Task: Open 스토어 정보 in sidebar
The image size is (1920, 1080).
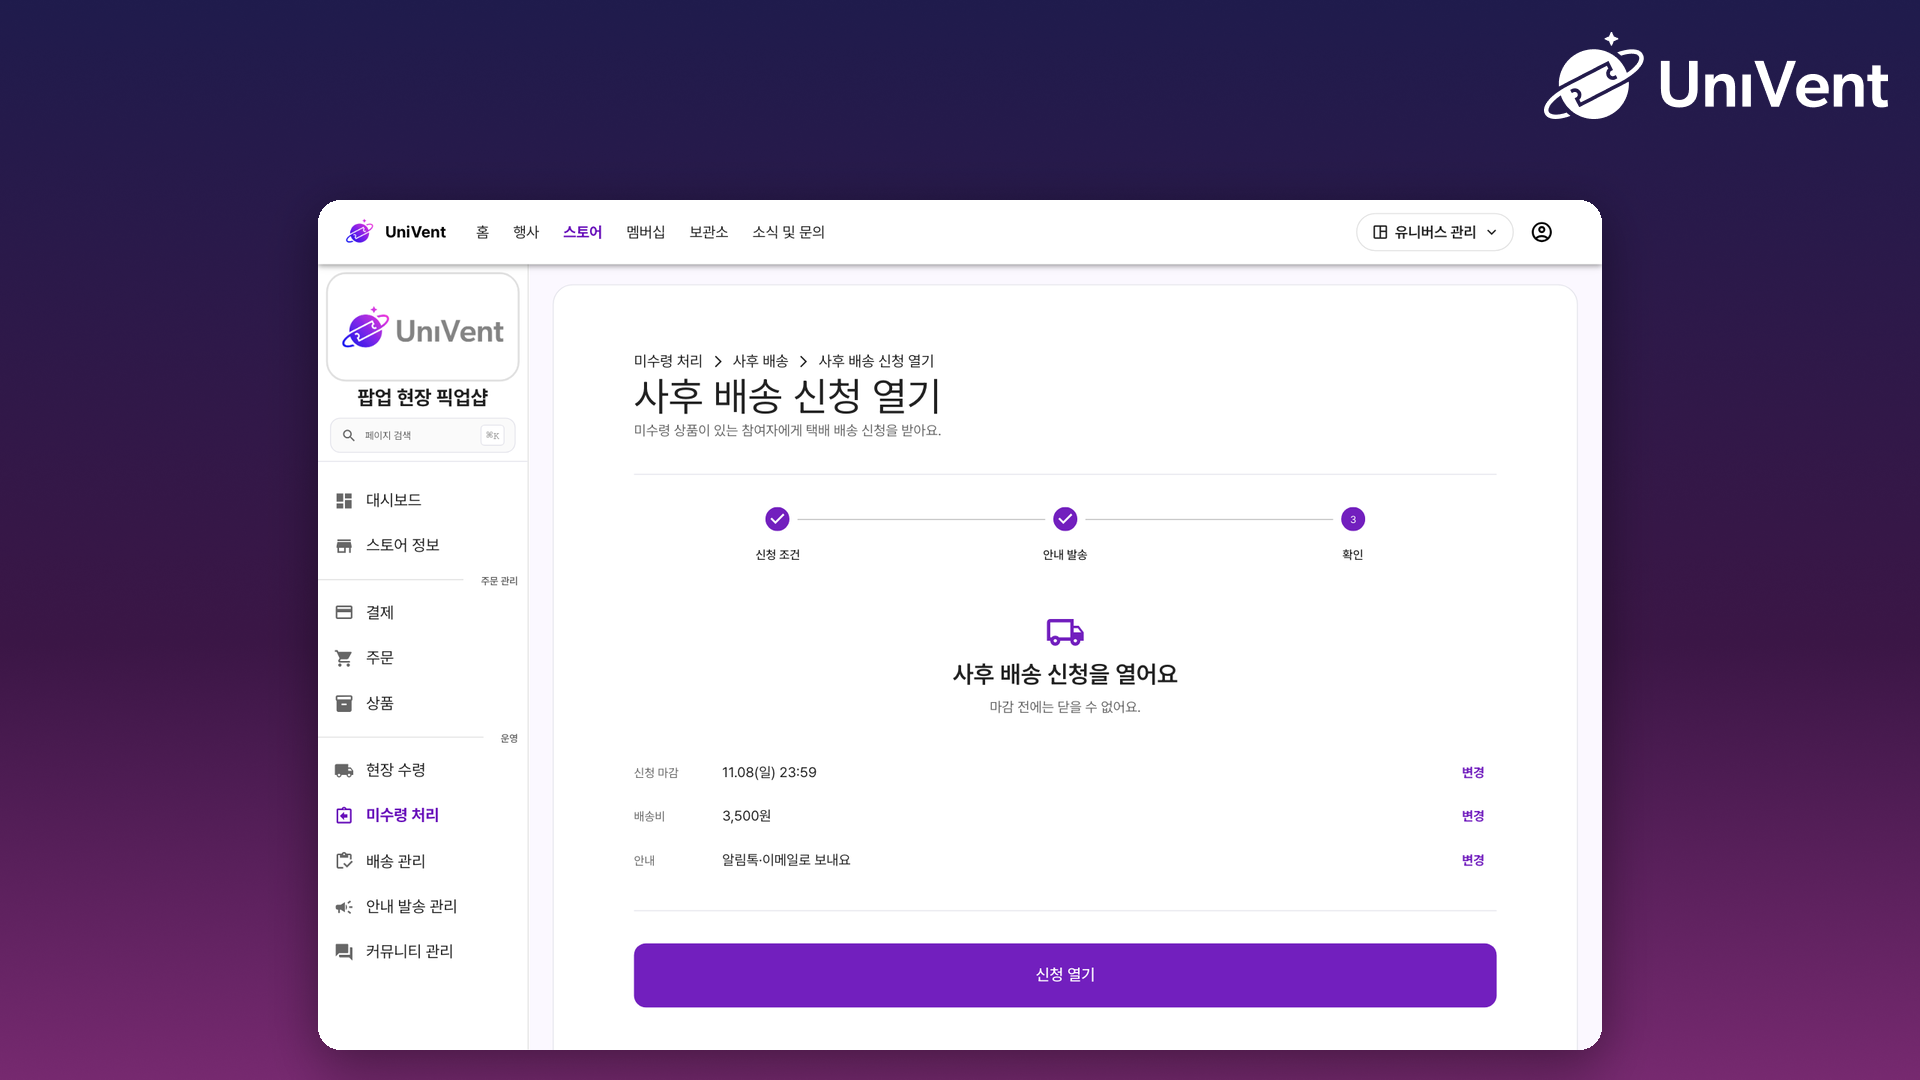Action: [x=422, y=545]
